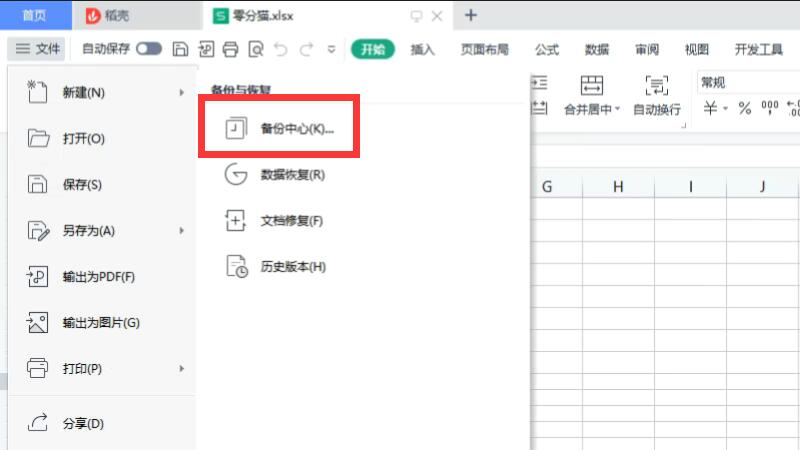Viewport: 800px width, 450px height.
Task: Click the print icon in quick toolbar
Action: (x=231, y=48)
